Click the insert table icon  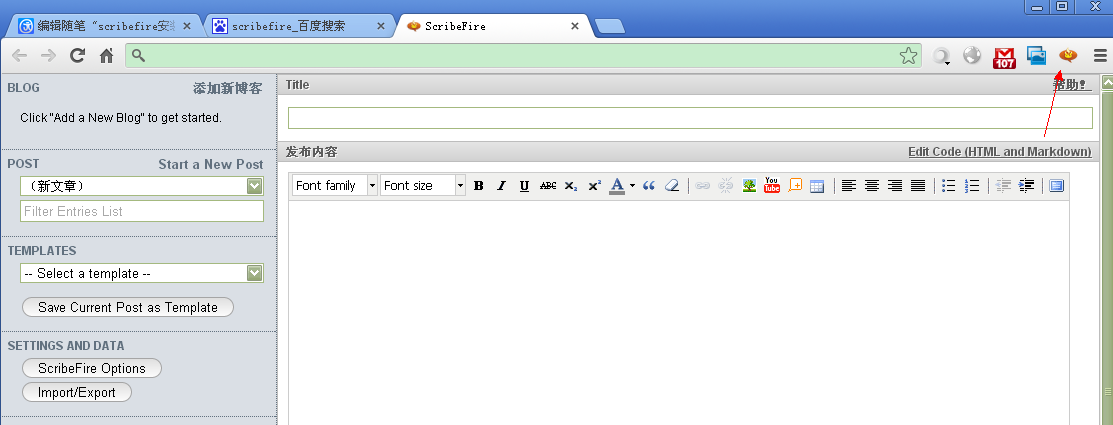coord(817,186)
